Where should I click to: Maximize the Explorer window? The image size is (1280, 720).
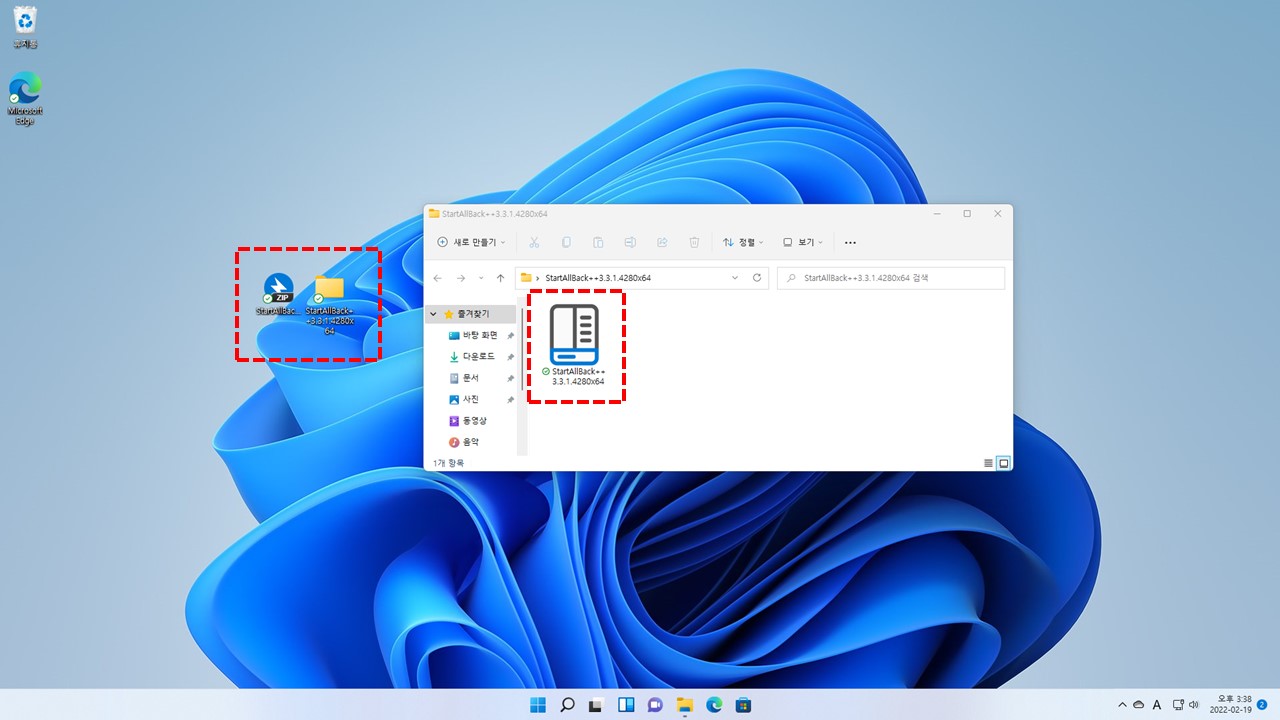pos(967,213)
